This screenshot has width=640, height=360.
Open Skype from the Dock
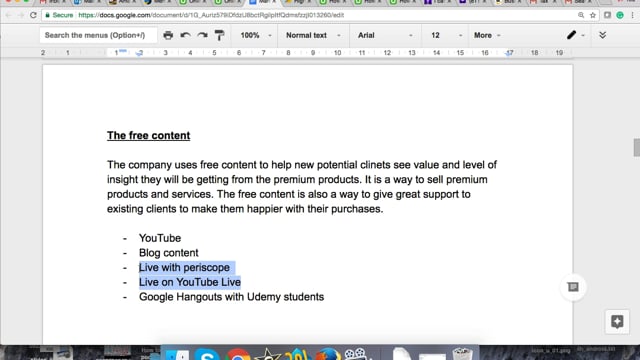pos(207,354)
